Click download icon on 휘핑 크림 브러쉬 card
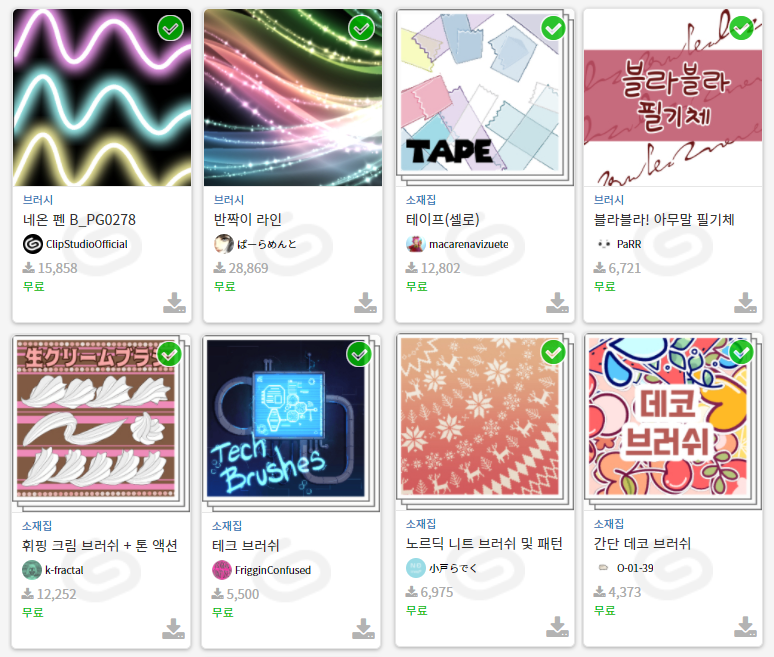774x657 pixels. click(x=173, y=628)
